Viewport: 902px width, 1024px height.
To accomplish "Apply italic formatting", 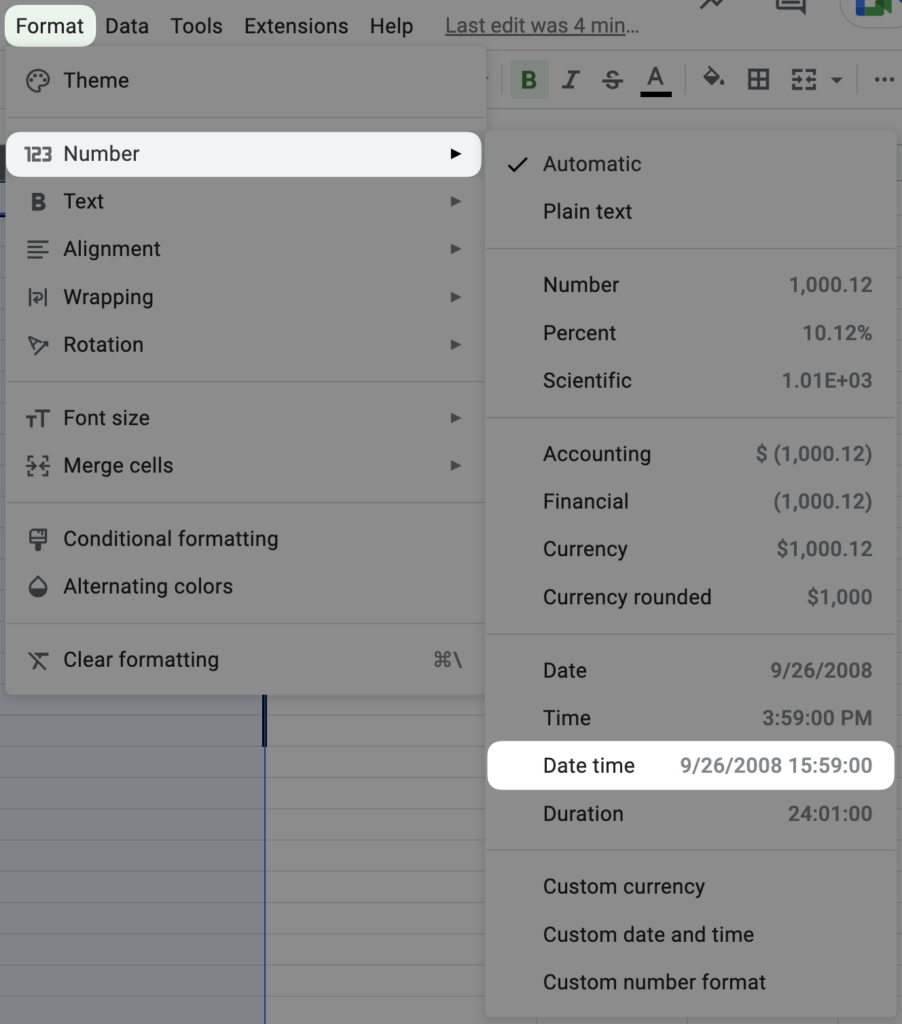I will pyautogui.click(x=570, y=79).
